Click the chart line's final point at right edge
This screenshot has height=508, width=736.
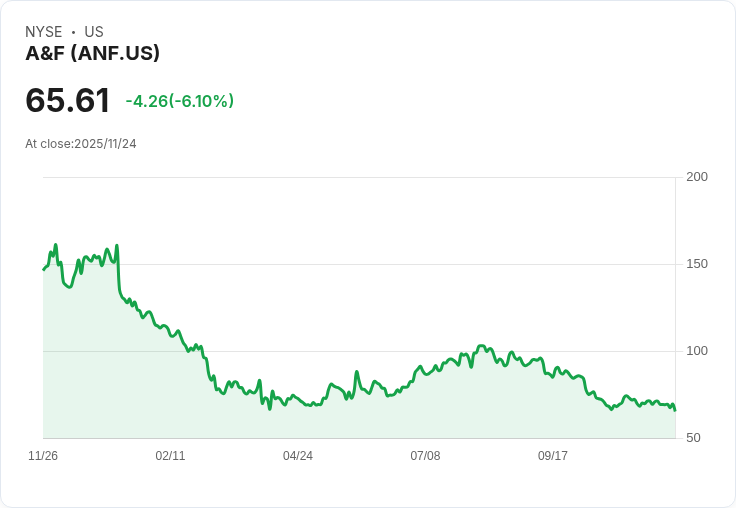coord(675,410)
